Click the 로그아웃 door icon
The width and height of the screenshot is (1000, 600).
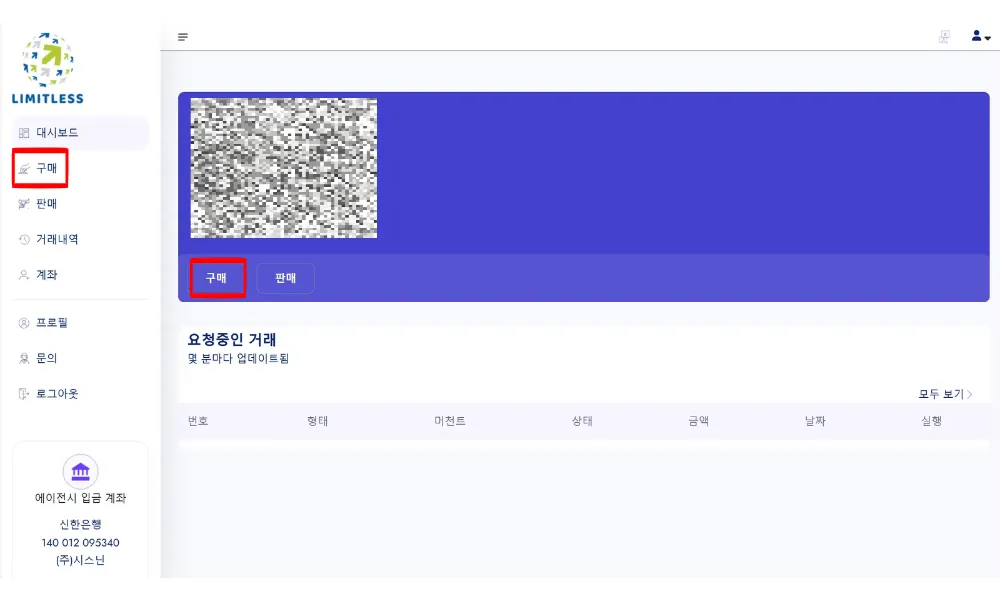click(x=24, y=394)
